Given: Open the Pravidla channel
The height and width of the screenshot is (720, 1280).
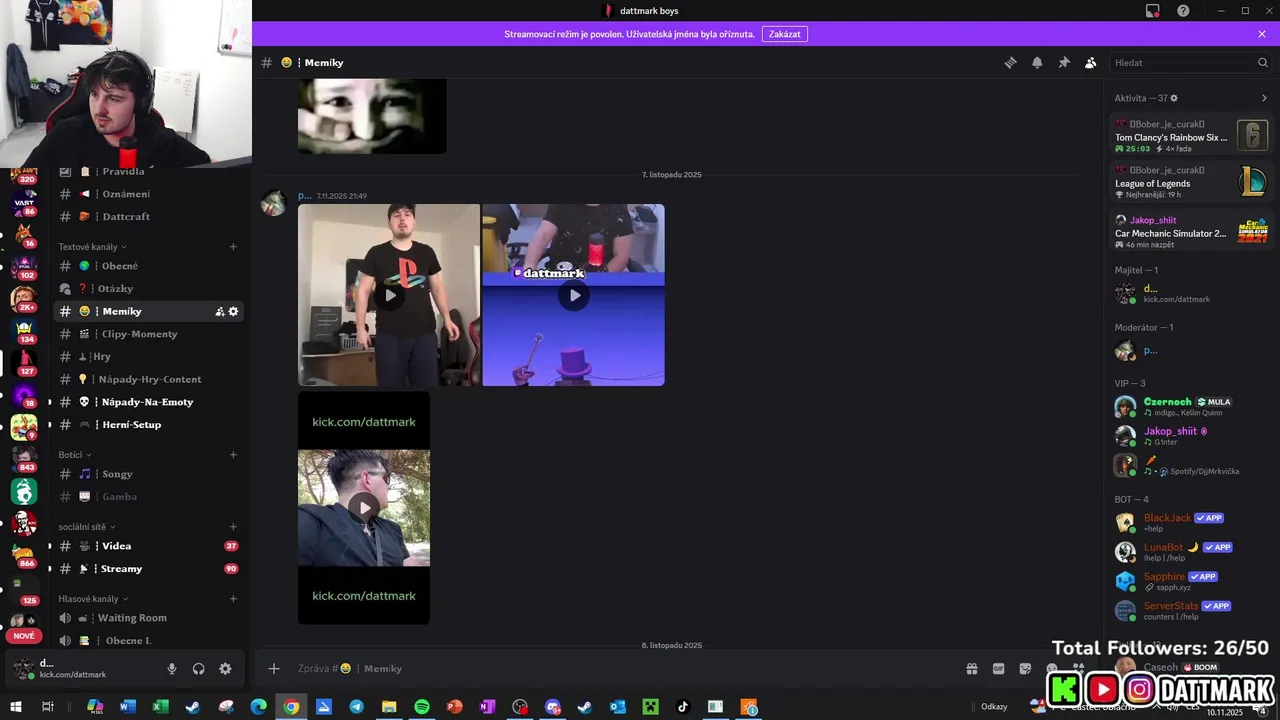Looking at the screenshot, I should 147,171.
